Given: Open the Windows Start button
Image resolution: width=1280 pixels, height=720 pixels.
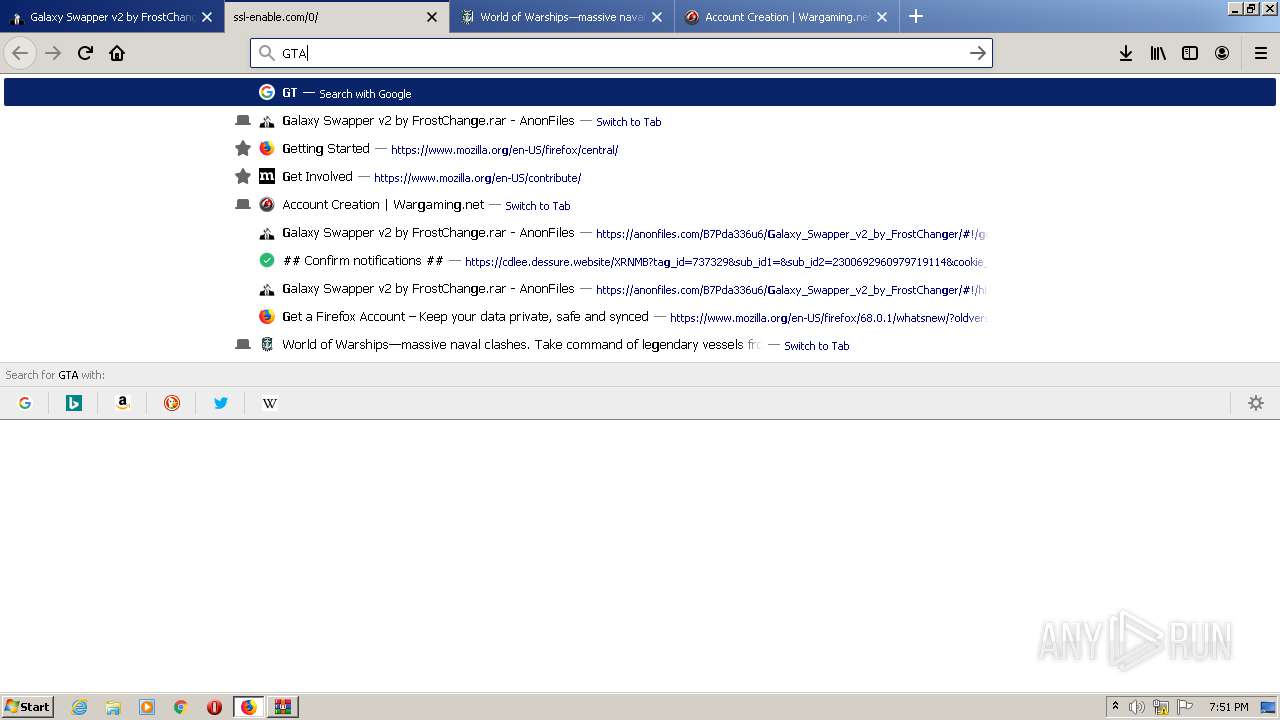Looking at the screenshot, I should [x=28, y=706].
